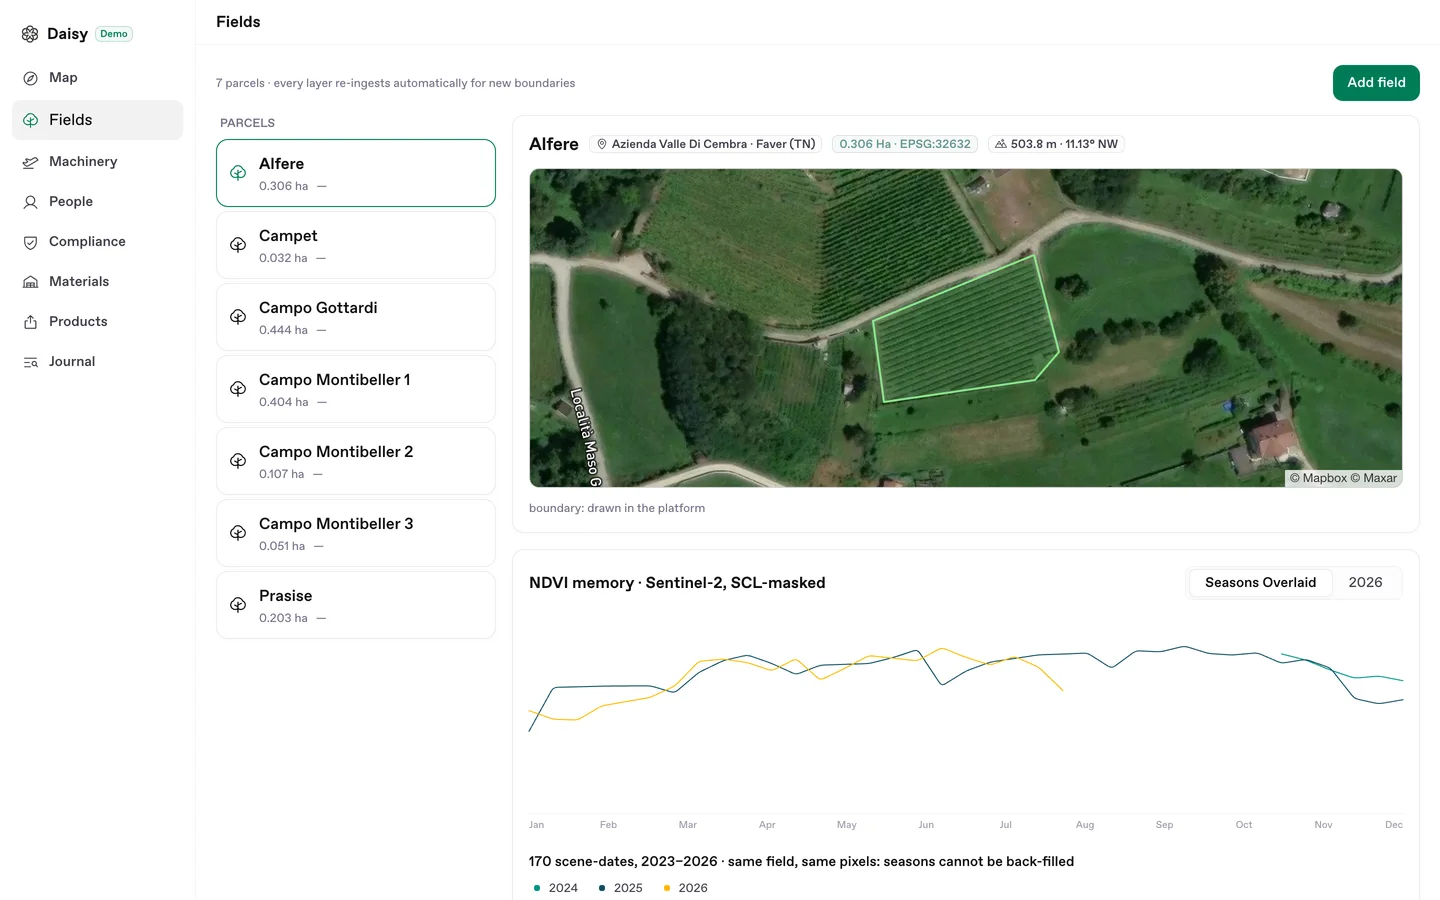Click the Mapbox attribution link
The image size is (1440, 900).
(1318, 478)
